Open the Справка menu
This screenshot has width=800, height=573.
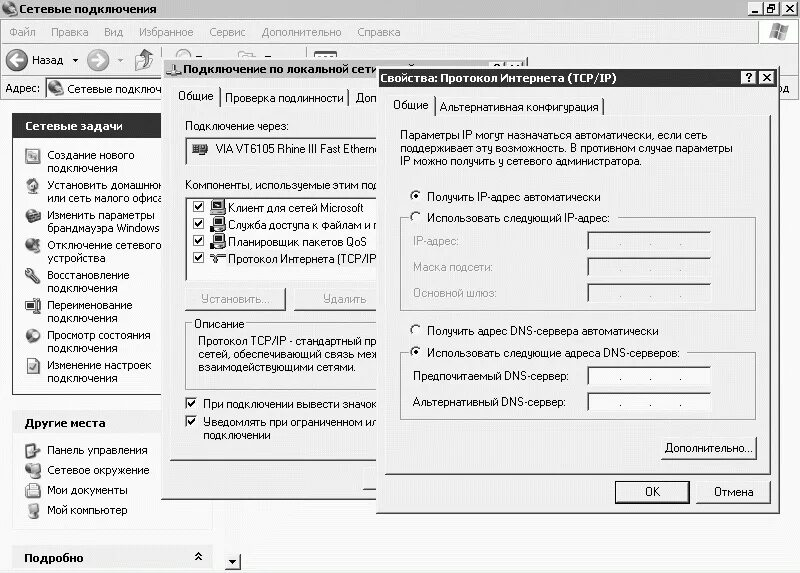[x=379, y=32]
